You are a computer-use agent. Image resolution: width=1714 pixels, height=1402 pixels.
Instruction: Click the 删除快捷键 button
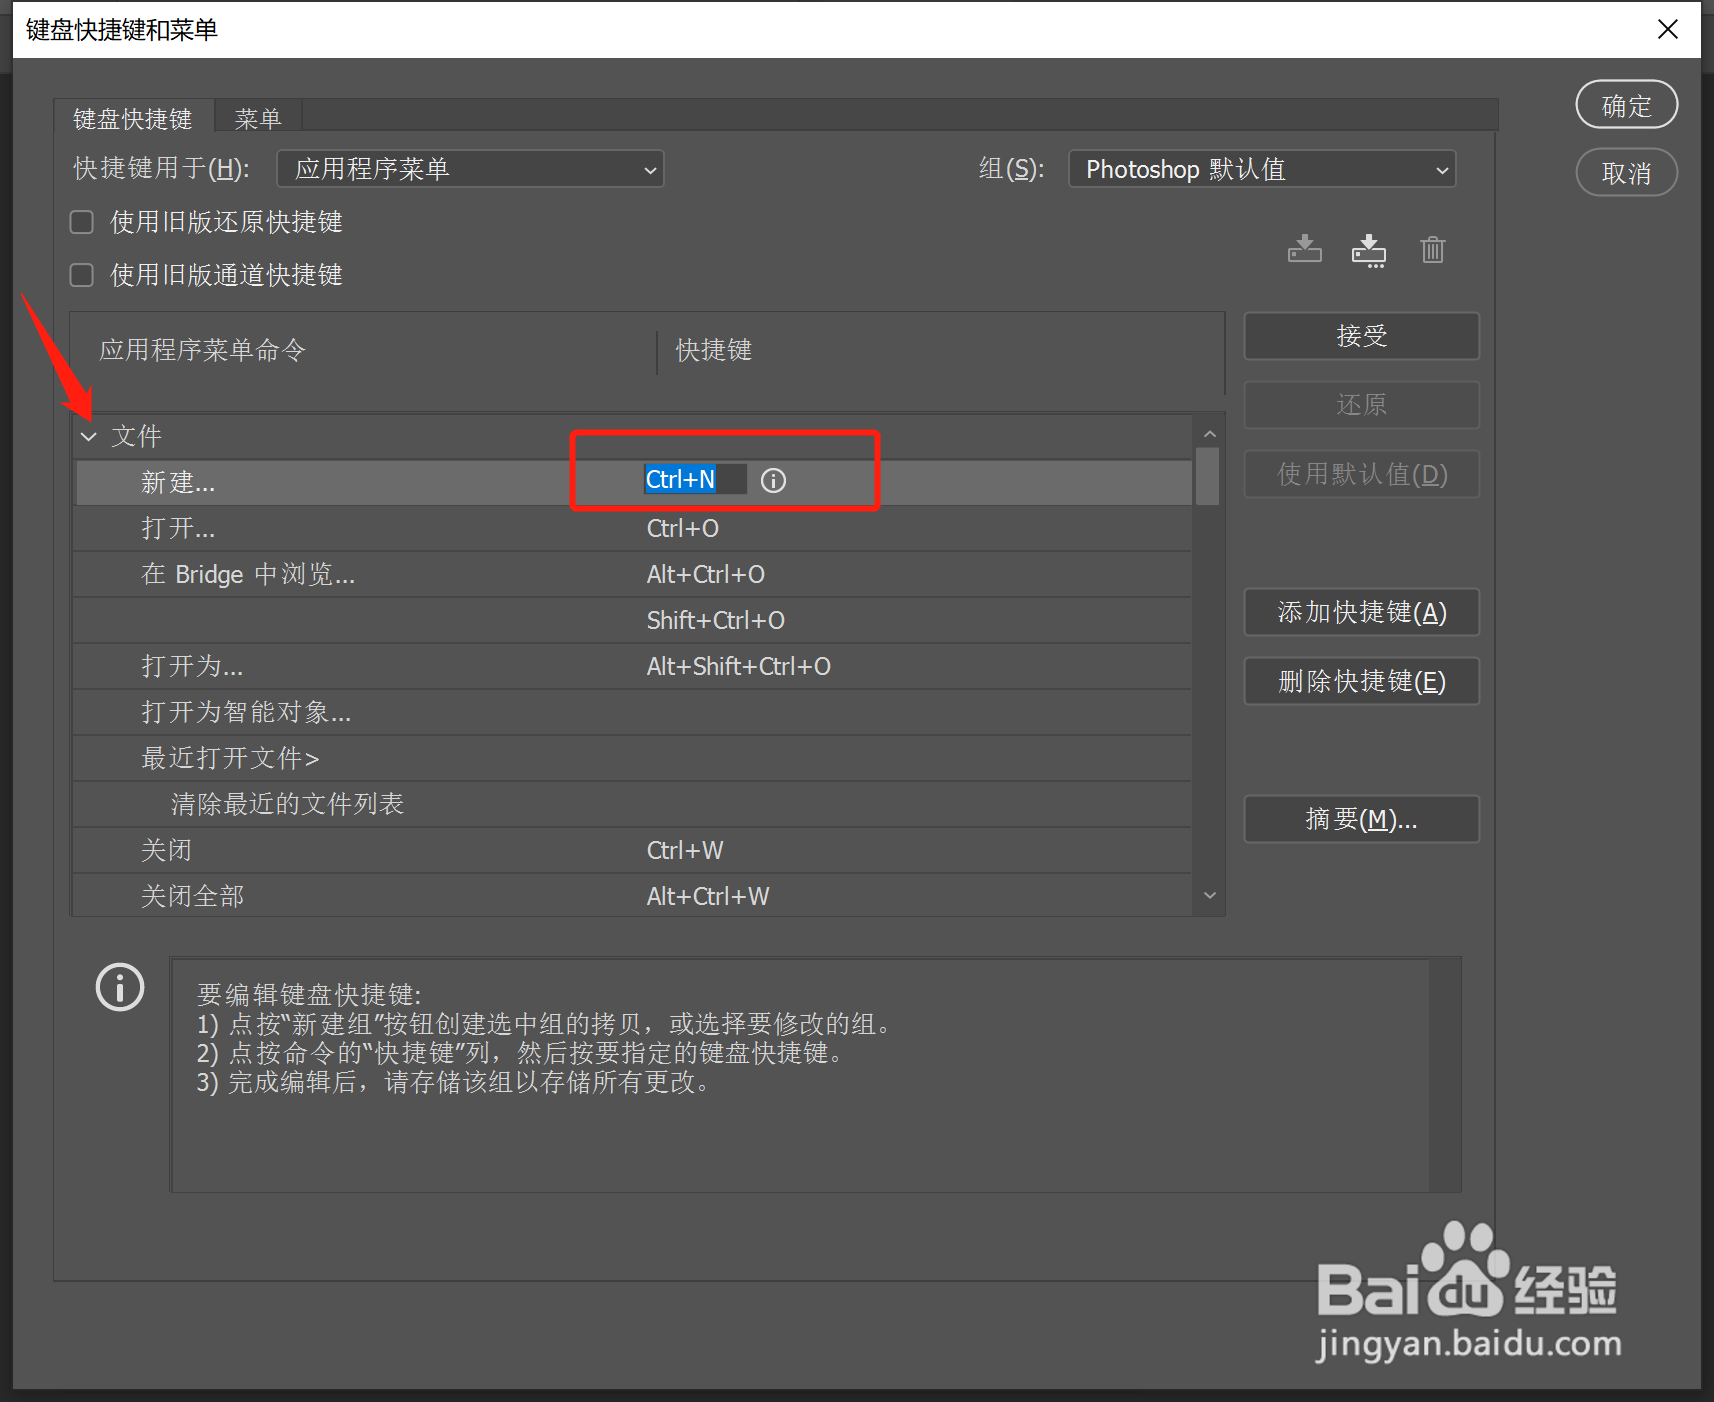1361,681
